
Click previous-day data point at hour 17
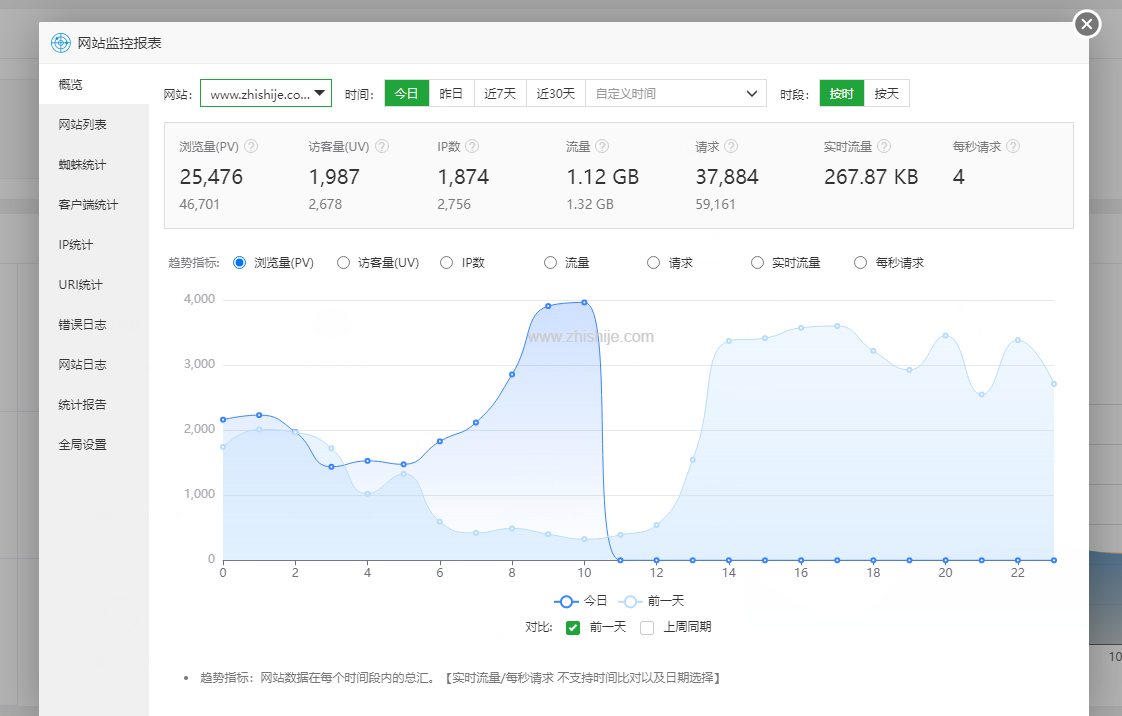pyautogui.click(x=837, y=326)
